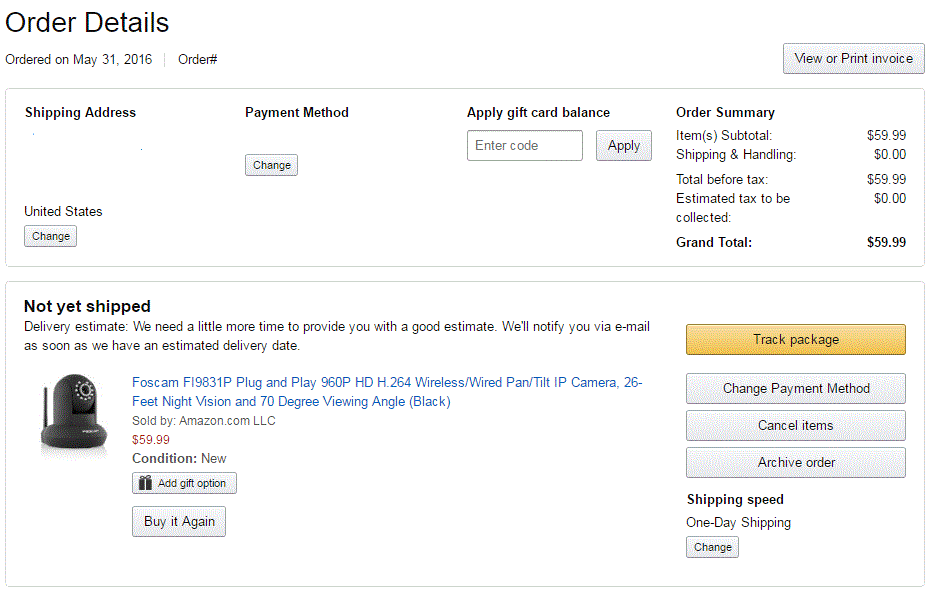Open the Foscam FI9831P camera product link

[387, 392]
